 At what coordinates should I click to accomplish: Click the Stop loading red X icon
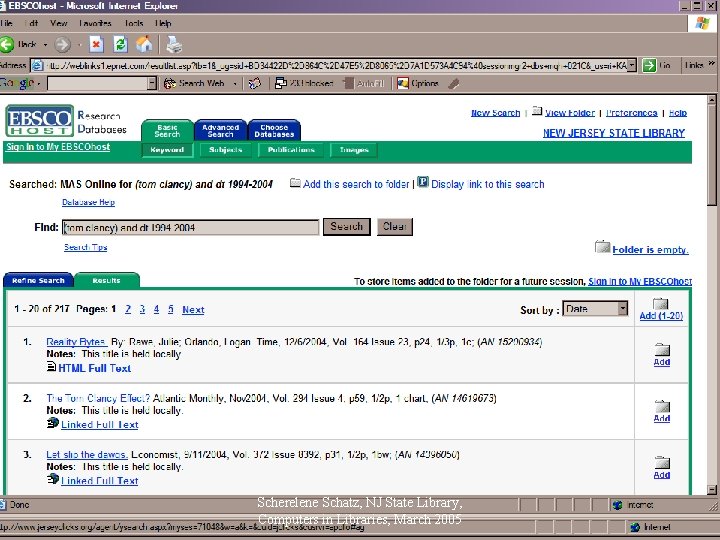(96, 45)
